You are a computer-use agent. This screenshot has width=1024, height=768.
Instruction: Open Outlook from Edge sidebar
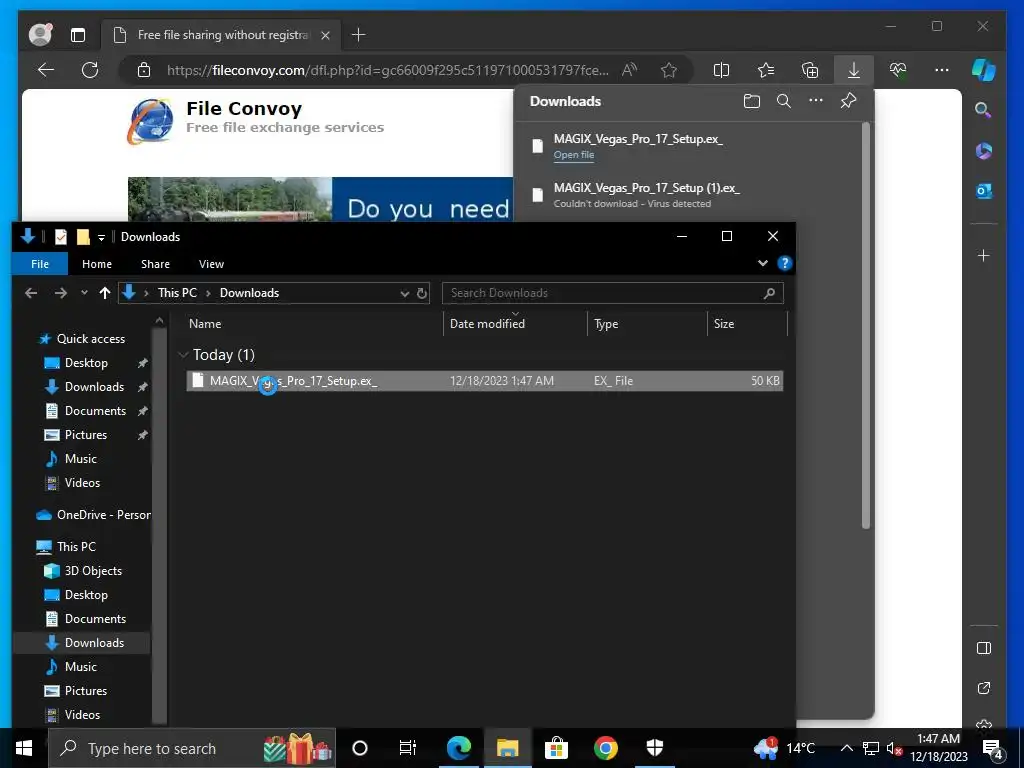(x=984, y=191)
